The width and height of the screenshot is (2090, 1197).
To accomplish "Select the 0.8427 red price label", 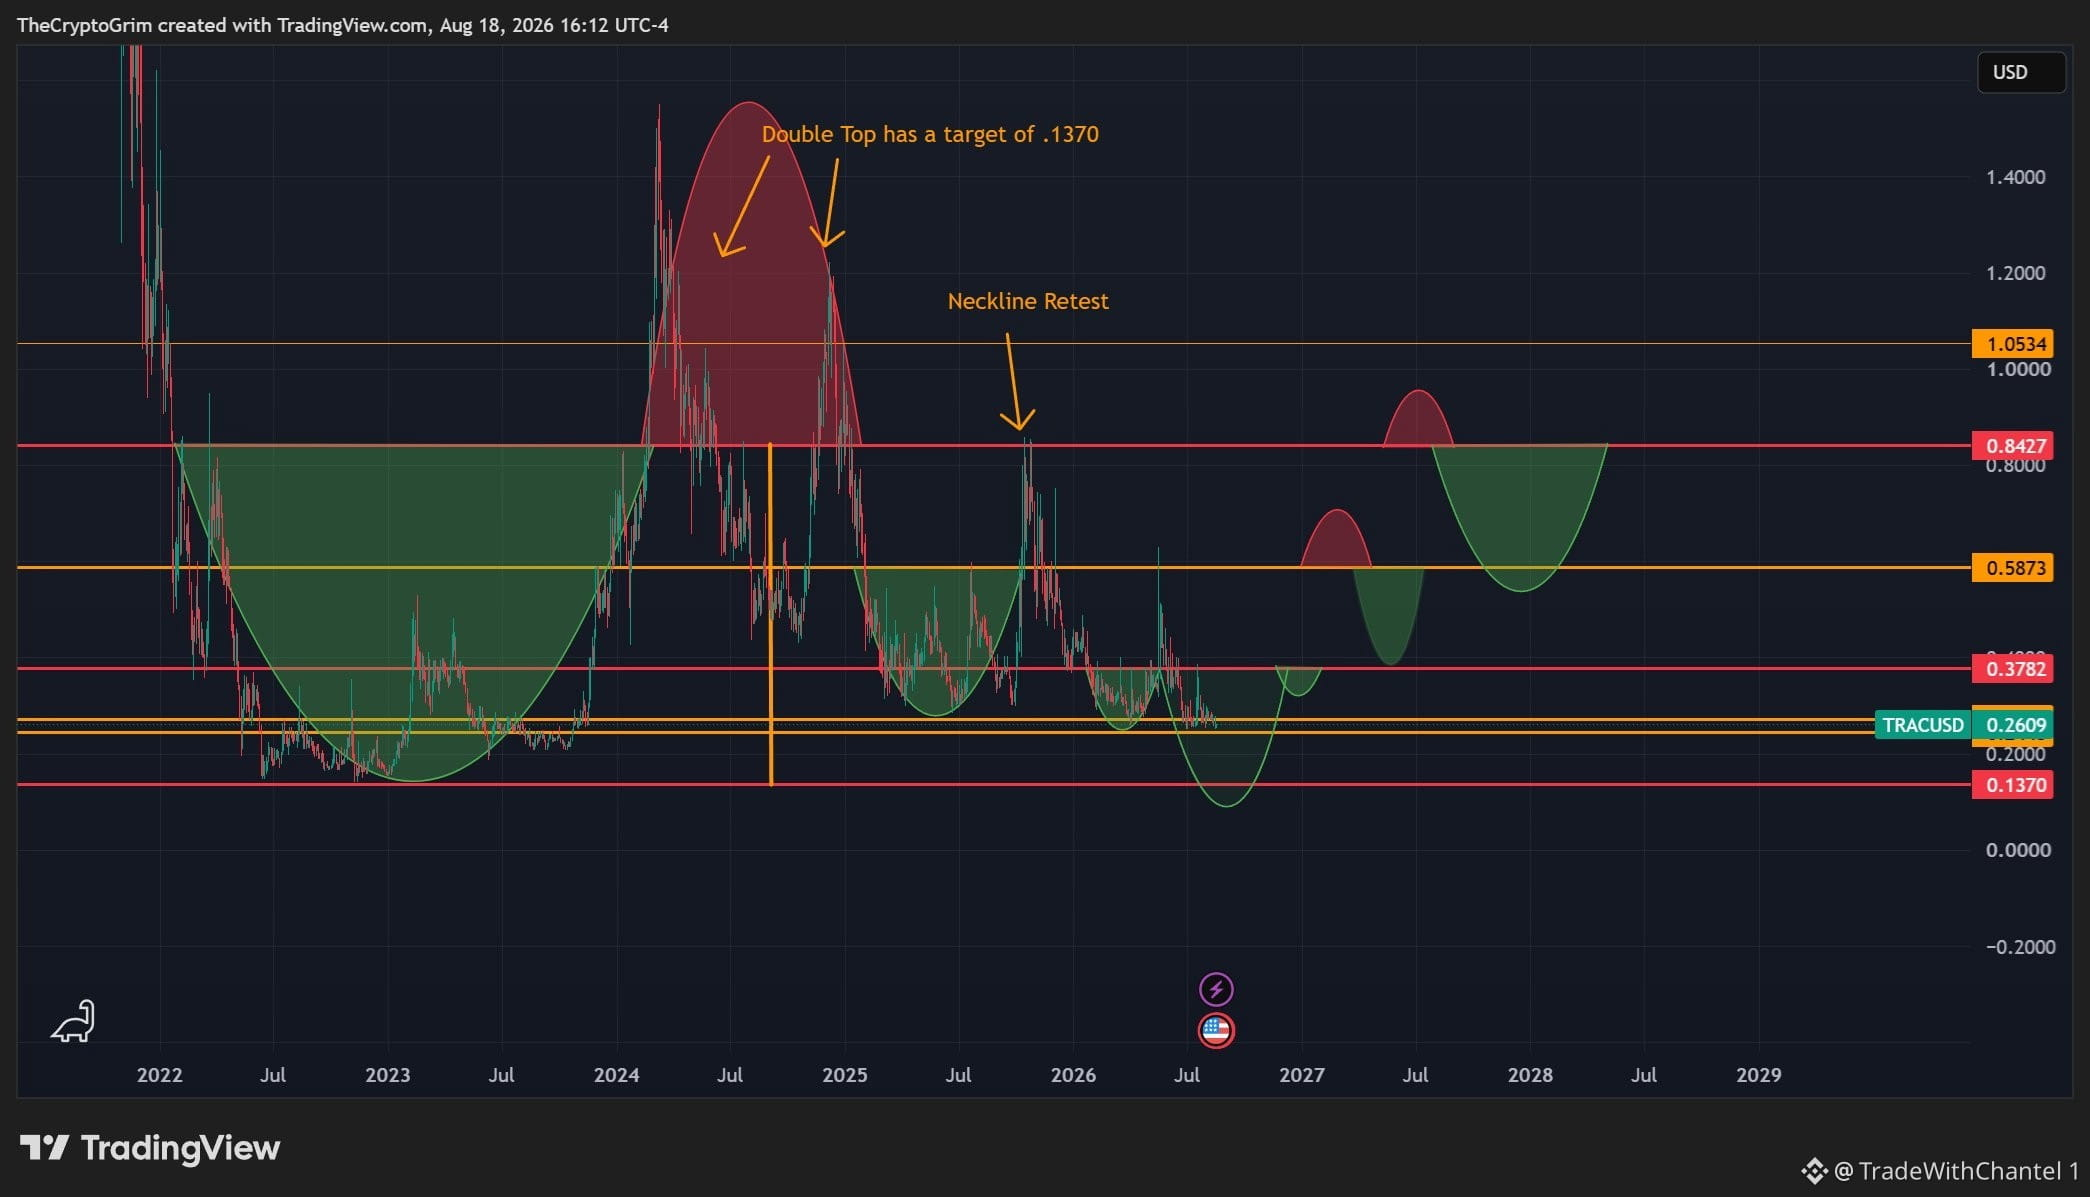I will (2013, 446).
